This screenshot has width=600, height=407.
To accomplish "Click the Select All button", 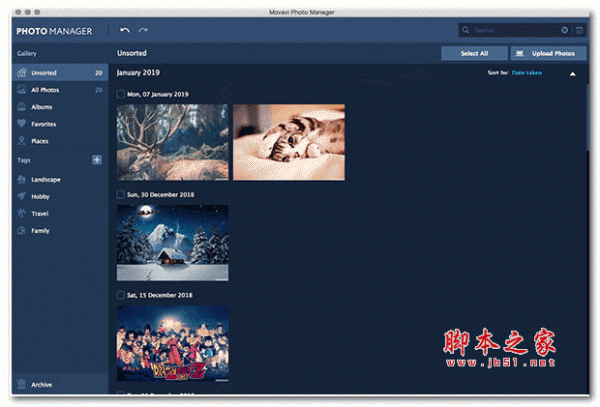I will pyautogui.click(x=474, y=53).
